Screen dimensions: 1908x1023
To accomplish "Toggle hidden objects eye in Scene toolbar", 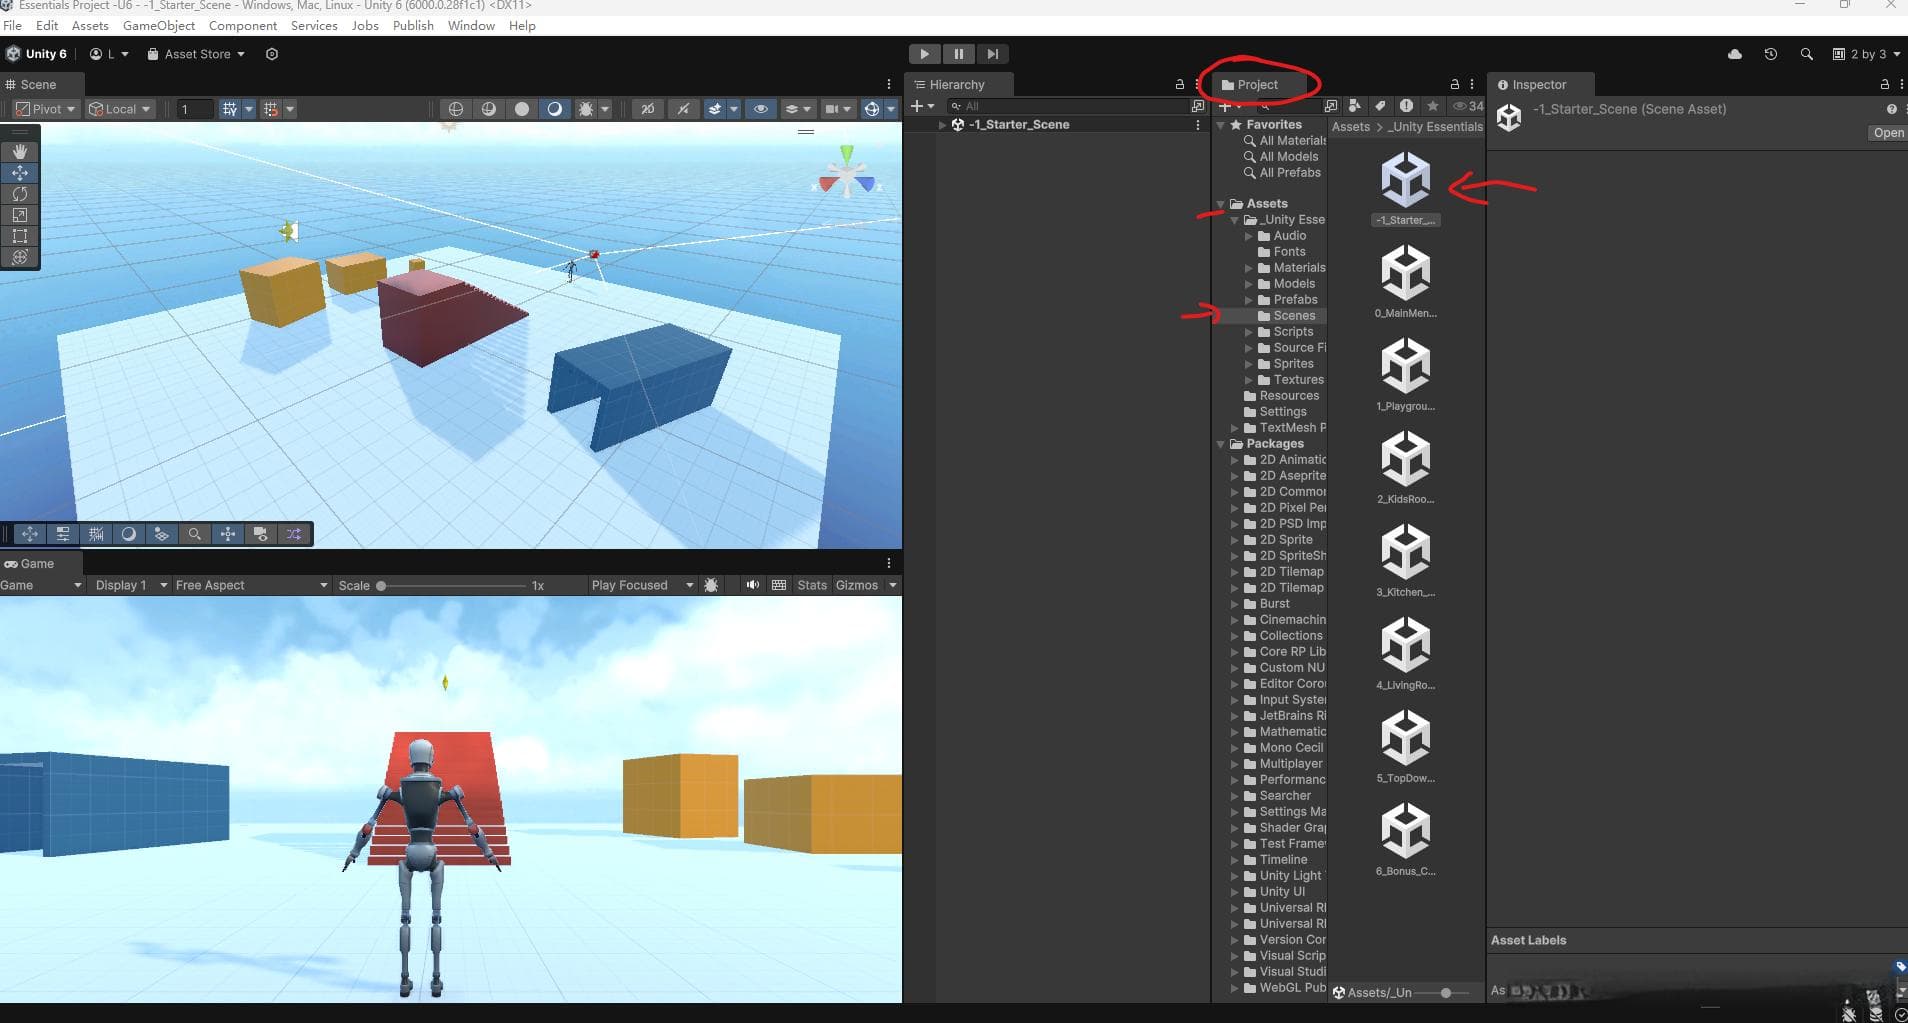I will tap(760, 109).
